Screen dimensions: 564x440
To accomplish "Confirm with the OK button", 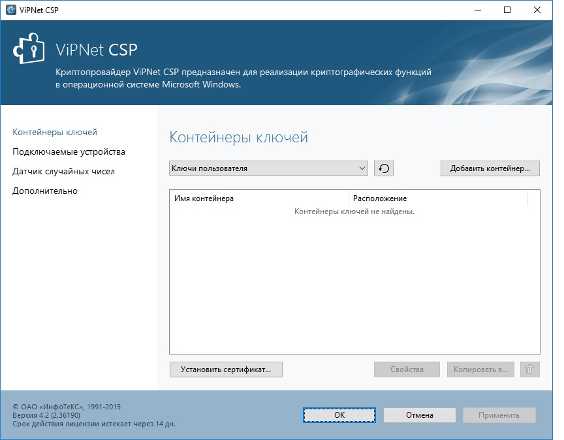I will click(339, 415).
